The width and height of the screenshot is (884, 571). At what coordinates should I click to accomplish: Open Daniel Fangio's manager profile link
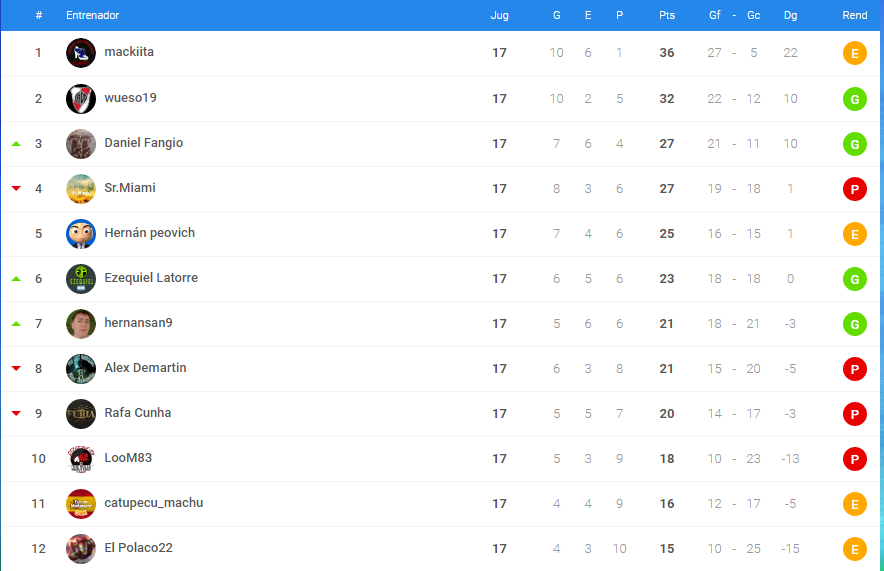point(144,143)
